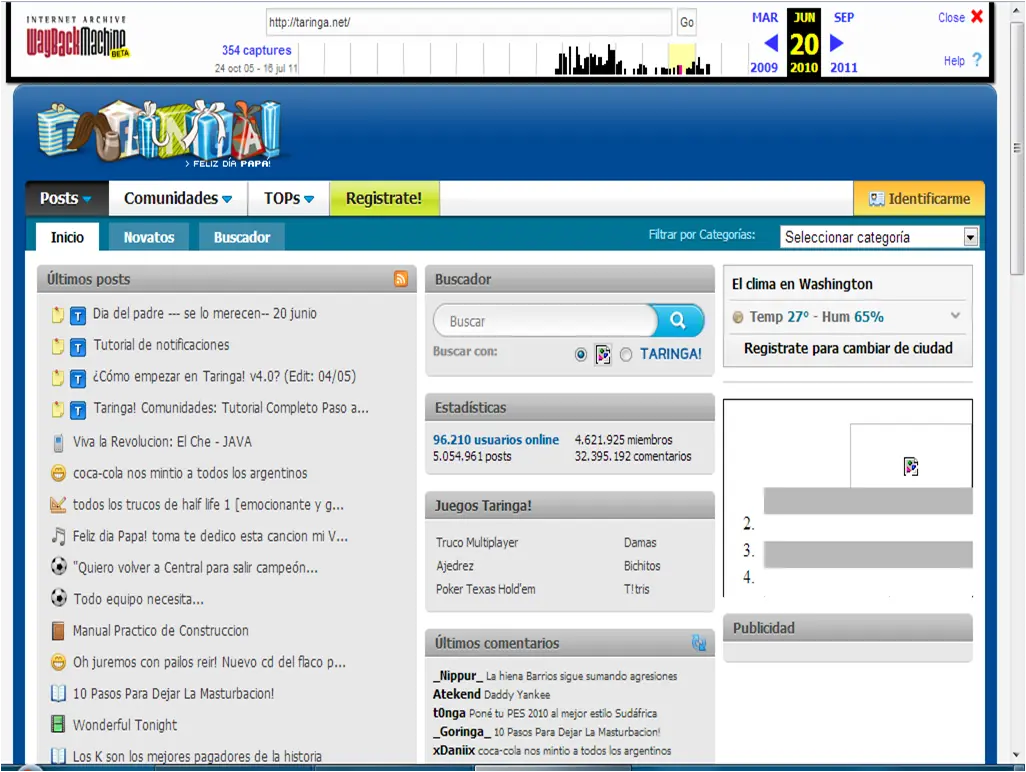Click the Help question mark icon
The height and width of the screenshot is (772, 1026).
coord(977,60)
